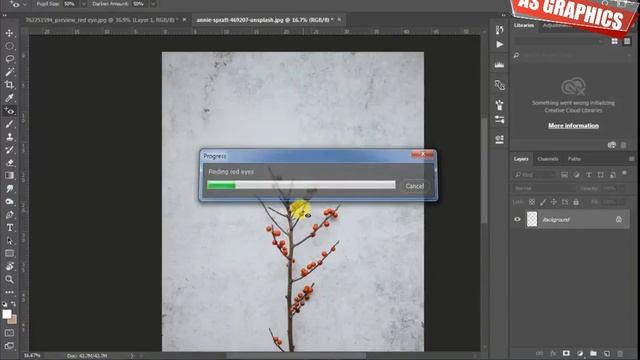
Task: Add layer style fx icon
Action: (x=553, y=353)
